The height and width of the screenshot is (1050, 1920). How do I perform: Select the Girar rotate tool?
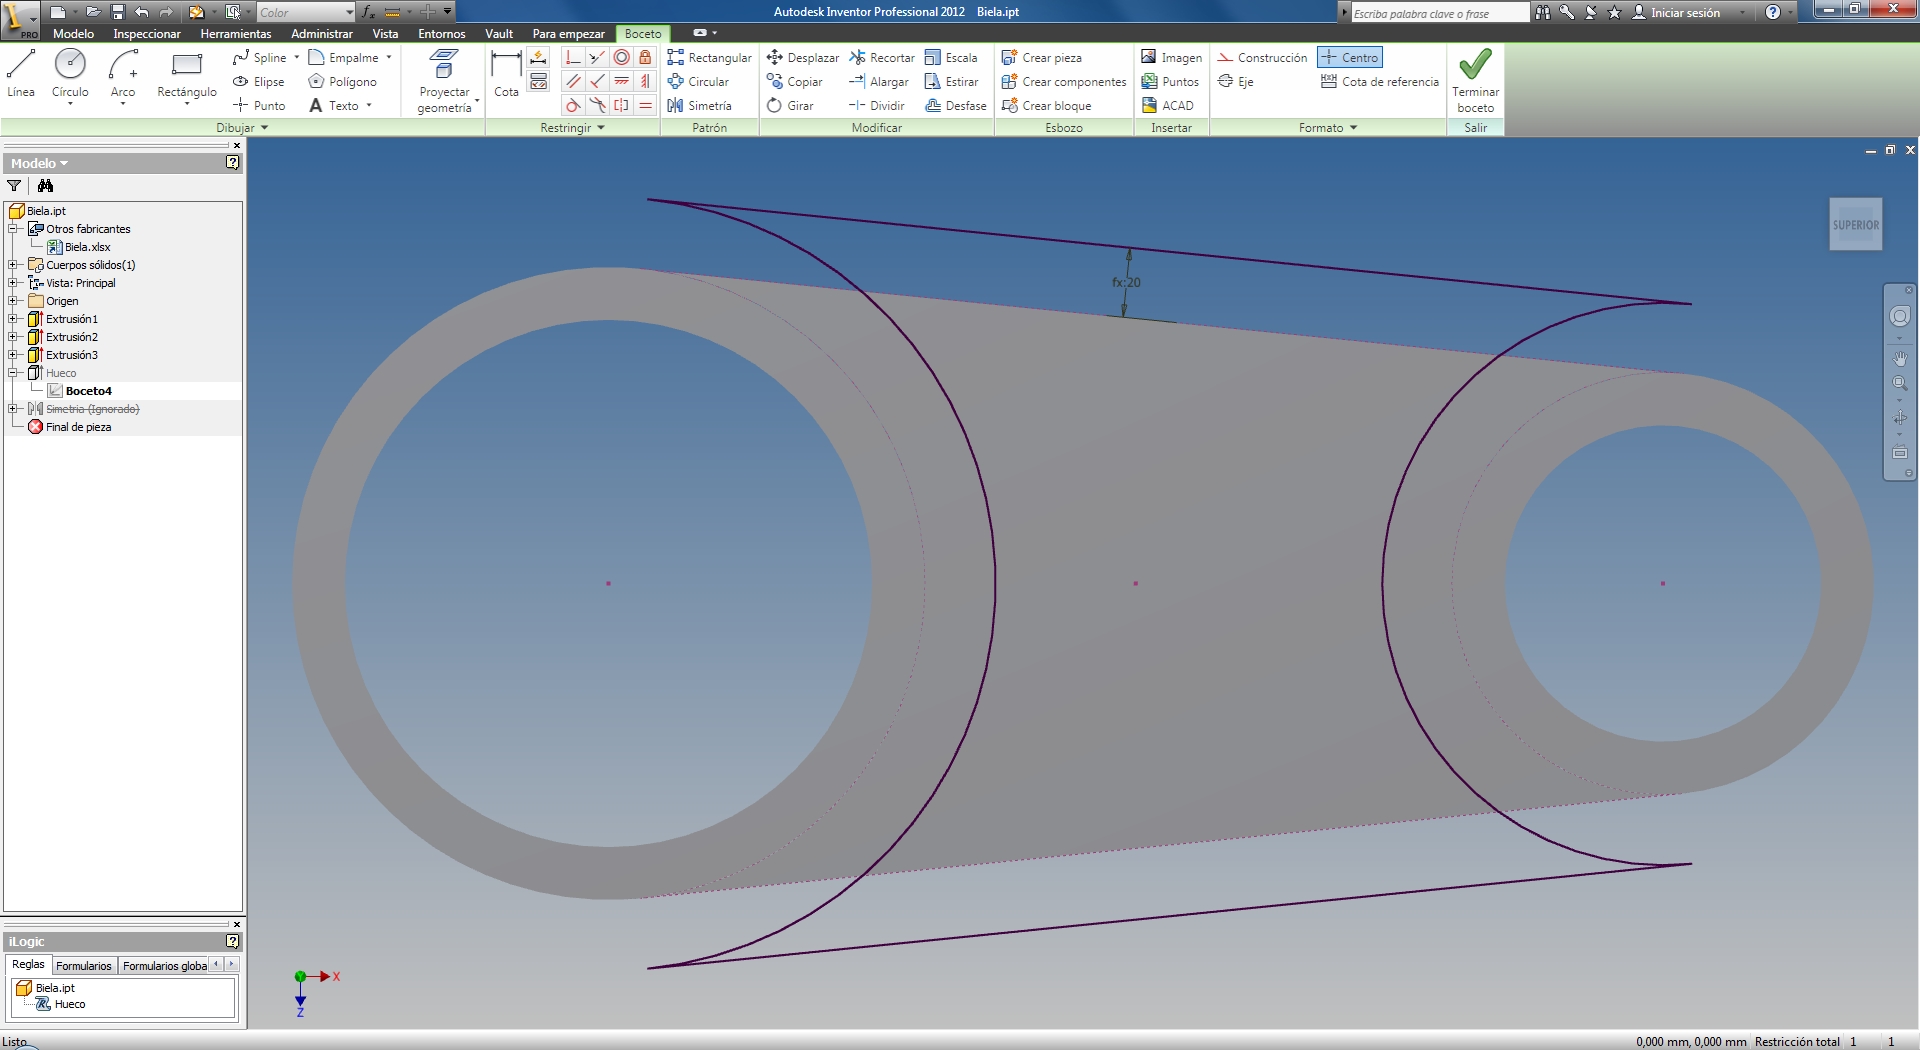click(790, 106)
